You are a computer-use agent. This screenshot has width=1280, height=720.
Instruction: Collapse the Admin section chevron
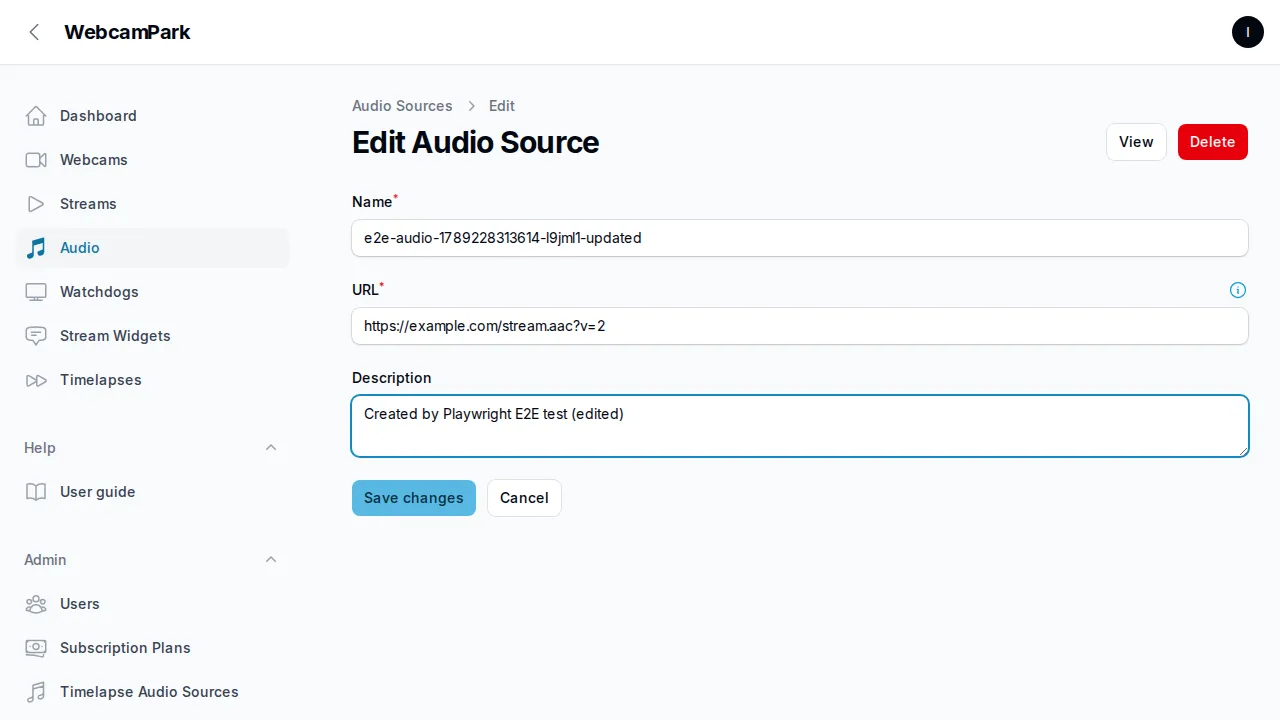point(271,560)
